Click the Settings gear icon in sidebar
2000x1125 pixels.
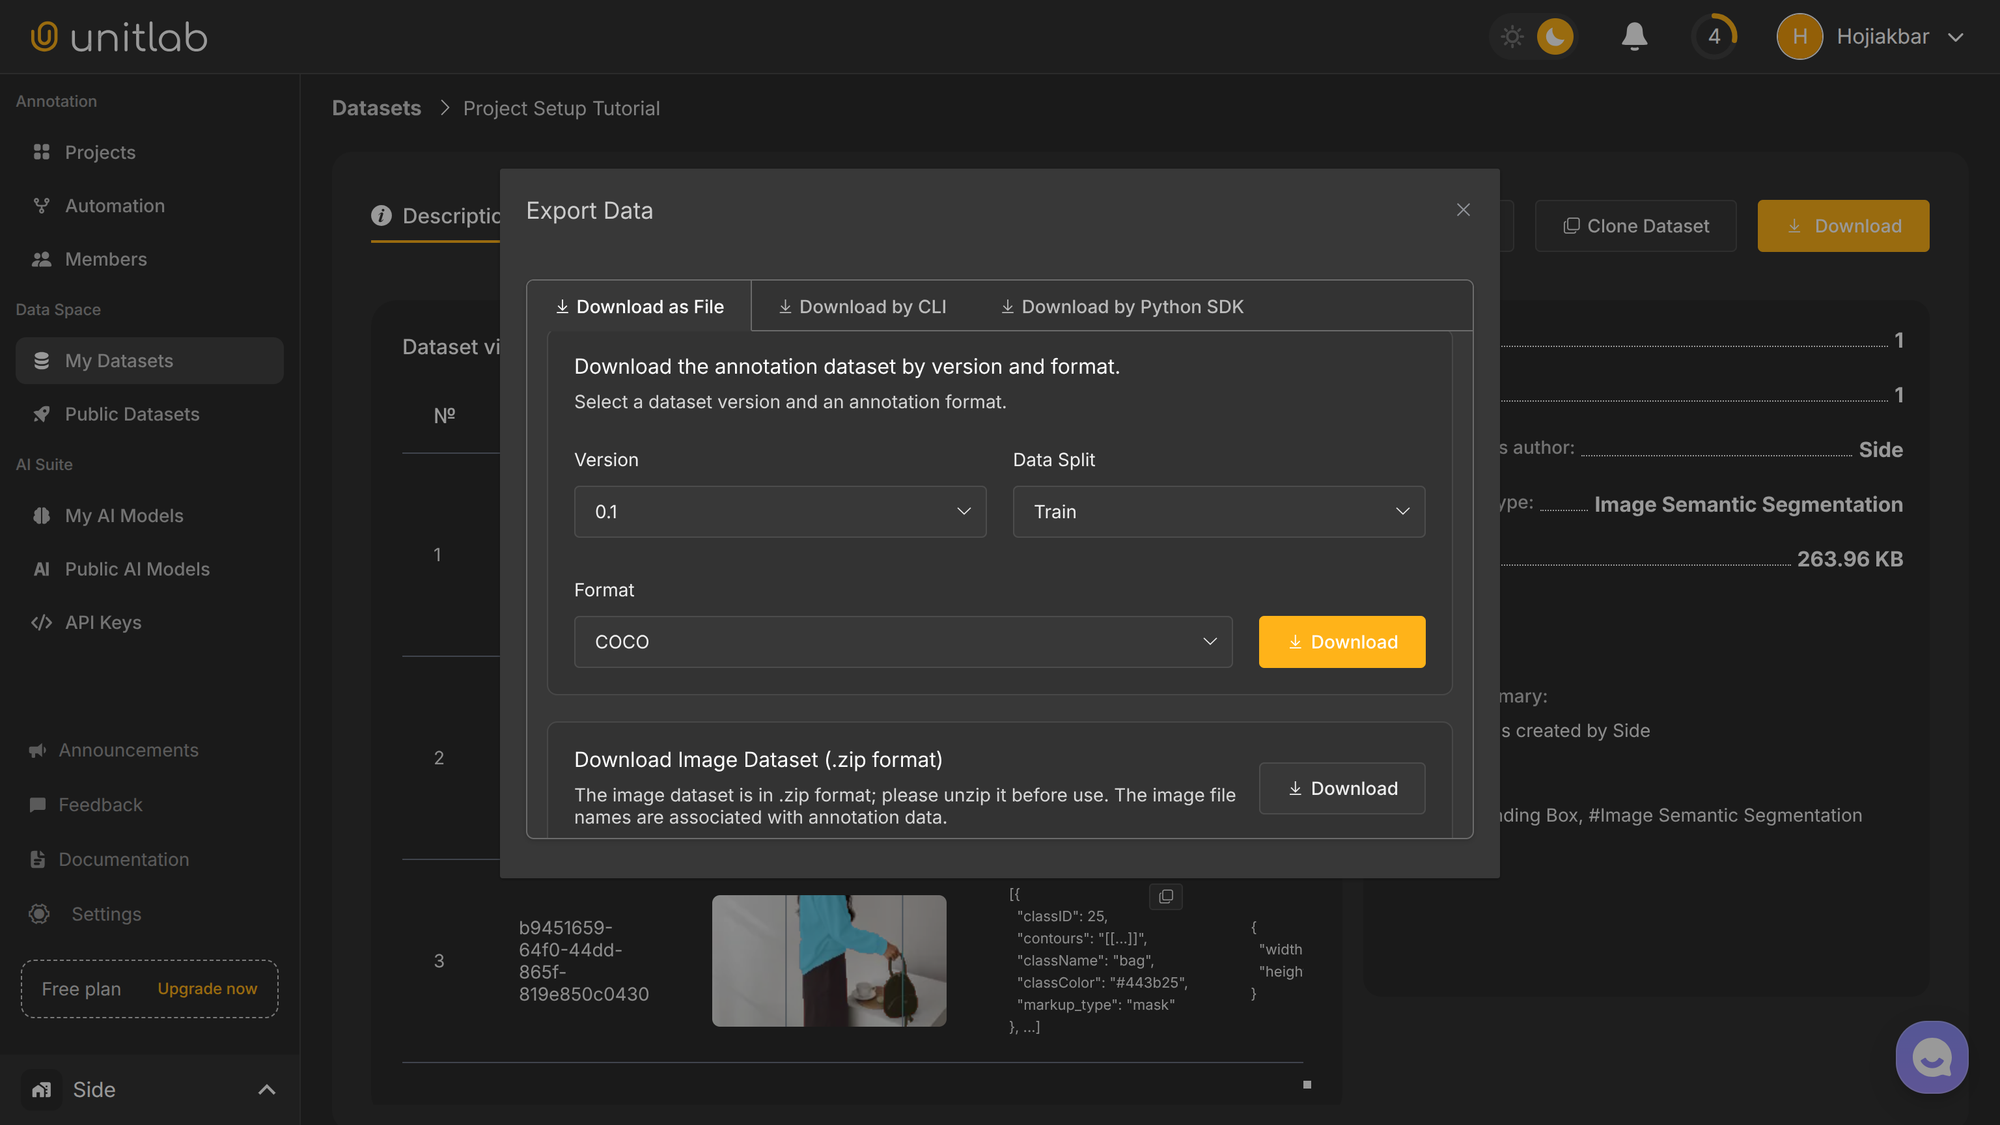pyautogui.click(x=39, y=914)
